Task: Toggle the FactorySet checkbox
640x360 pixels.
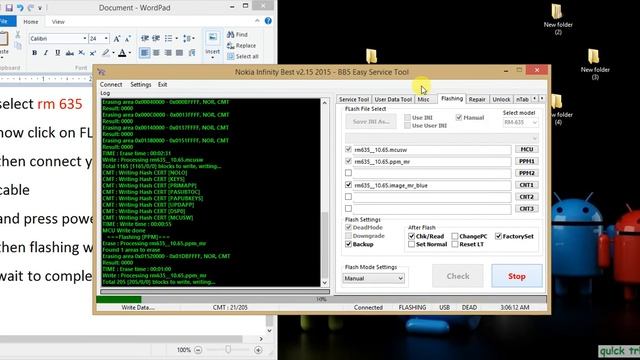Action: 498,236
